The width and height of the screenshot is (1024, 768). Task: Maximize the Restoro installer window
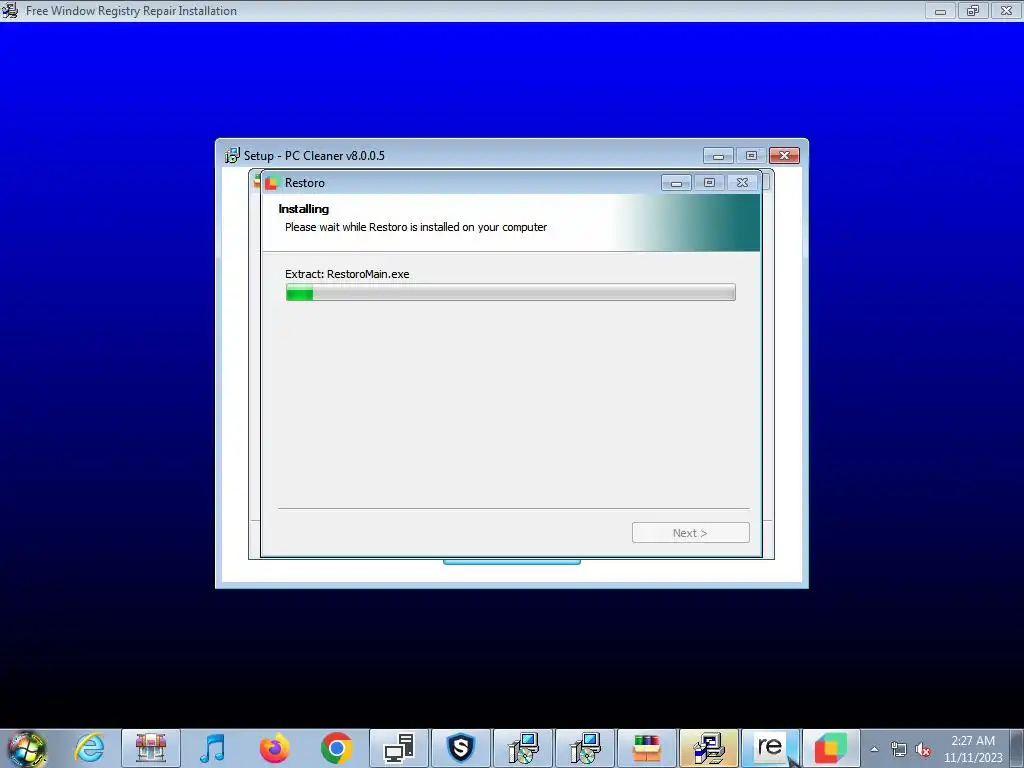[x=709, y=183]
